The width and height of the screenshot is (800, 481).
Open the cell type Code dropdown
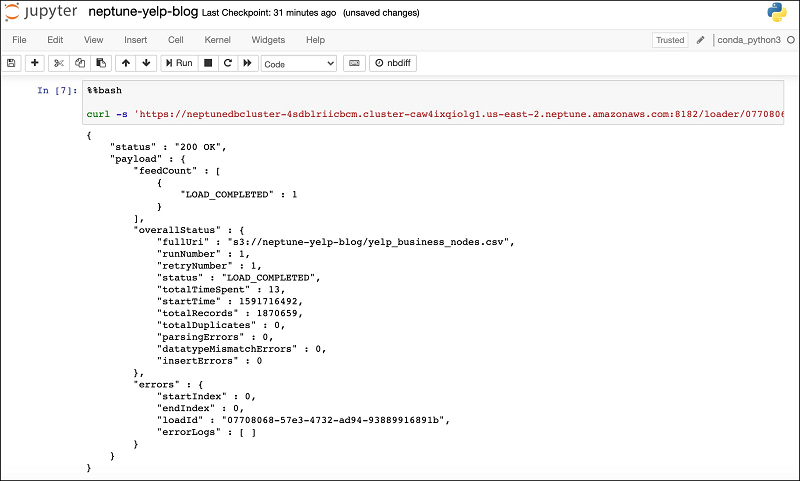click(x=298, y=64)
